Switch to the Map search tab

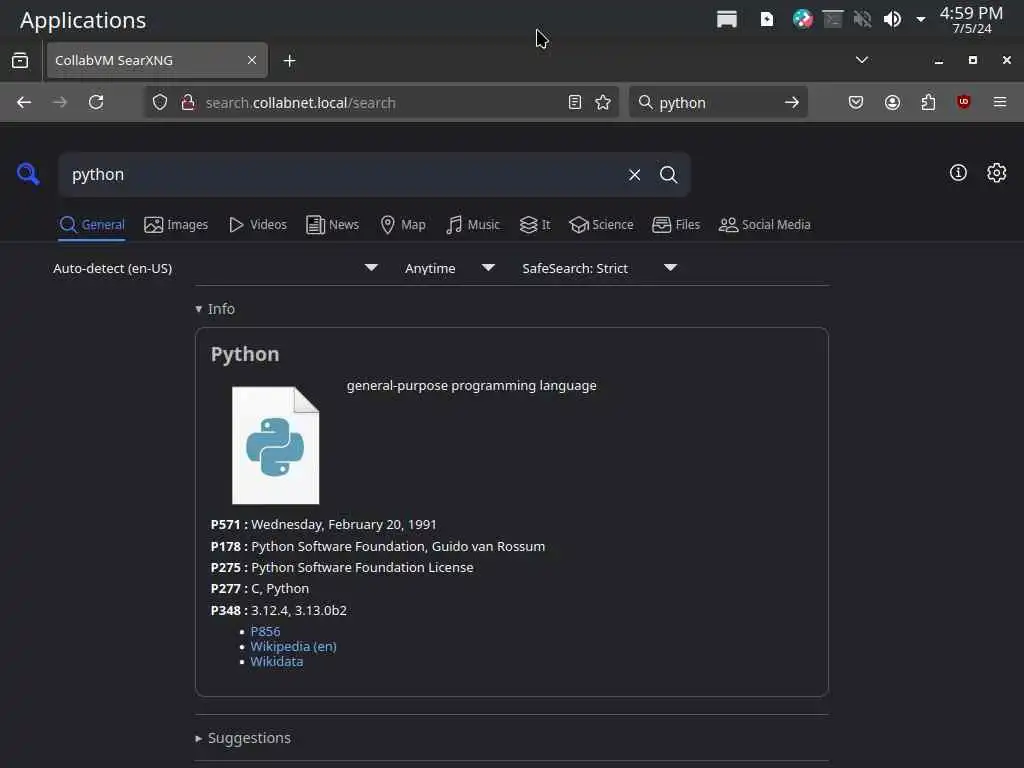403,225
